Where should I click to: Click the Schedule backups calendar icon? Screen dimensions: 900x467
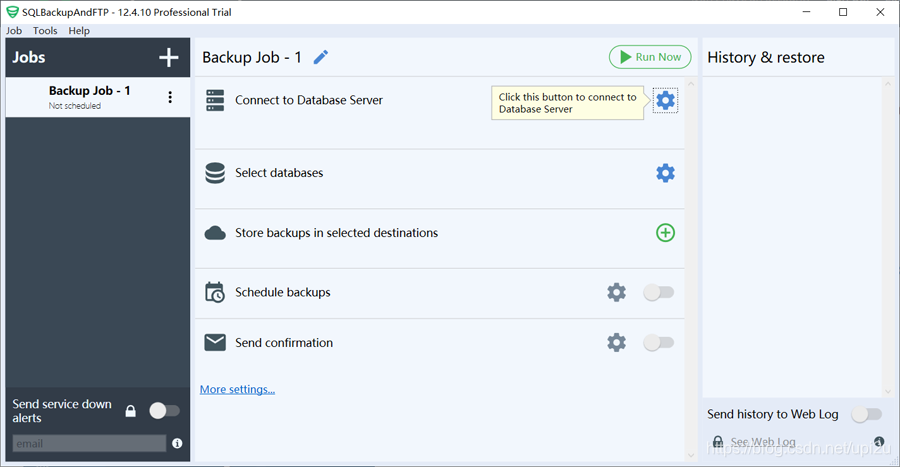215,292
